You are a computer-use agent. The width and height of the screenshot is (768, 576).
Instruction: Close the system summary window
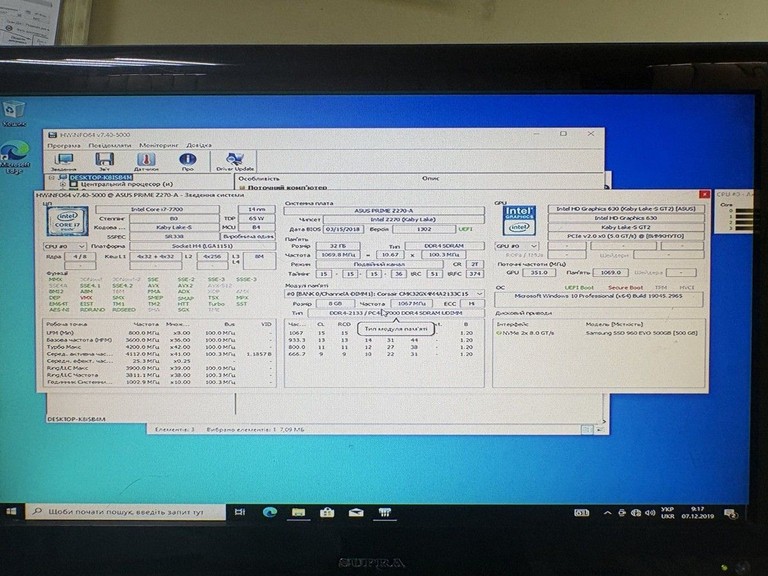(x=704, y=195)
